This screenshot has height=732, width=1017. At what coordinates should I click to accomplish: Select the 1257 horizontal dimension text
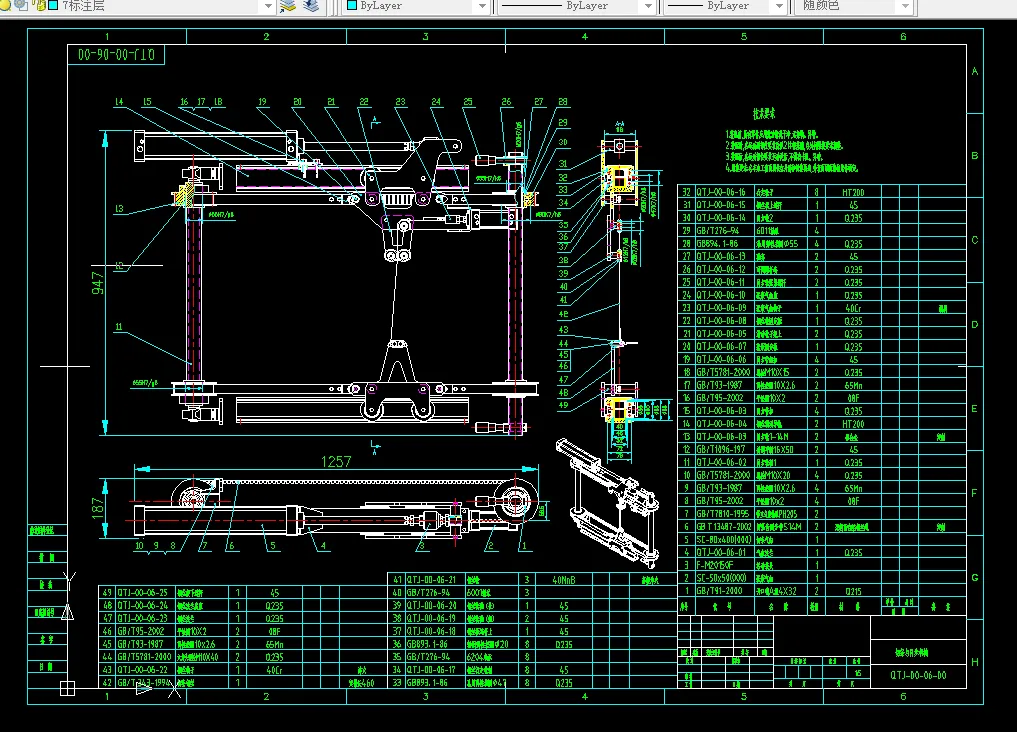pos(336,462)
